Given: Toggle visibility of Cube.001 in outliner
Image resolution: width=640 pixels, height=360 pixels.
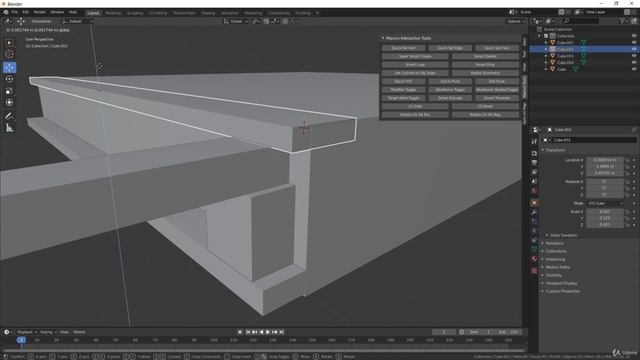Looking at the screenshot, I should tap(634, 42).
